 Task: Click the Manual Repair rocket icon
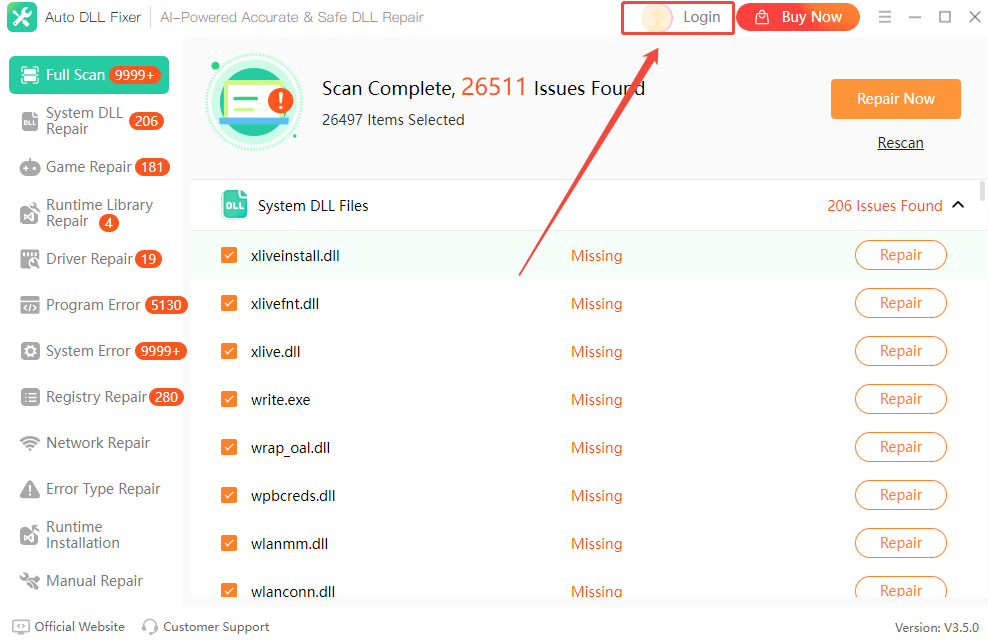(x=30, y=582)
